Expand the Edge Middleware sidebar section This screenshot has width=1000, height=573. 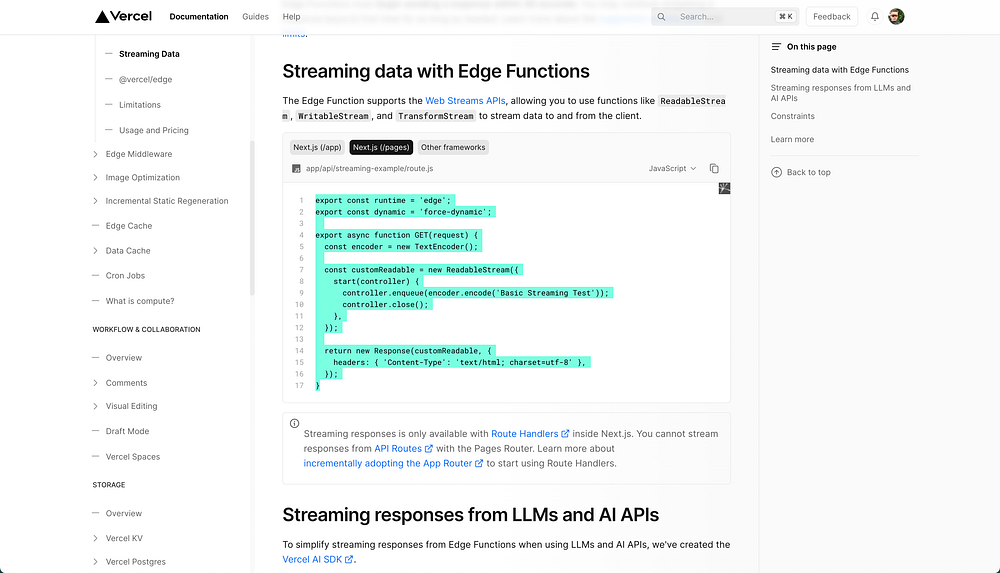click(x=95, y=154)
